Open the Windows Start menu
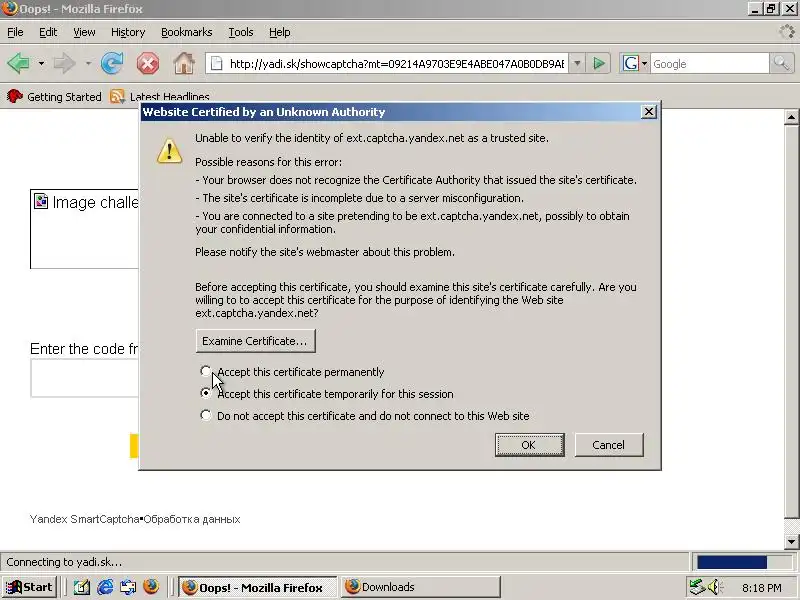The width and height of the screenshot is (800, 600). click(x=30, y=587)
